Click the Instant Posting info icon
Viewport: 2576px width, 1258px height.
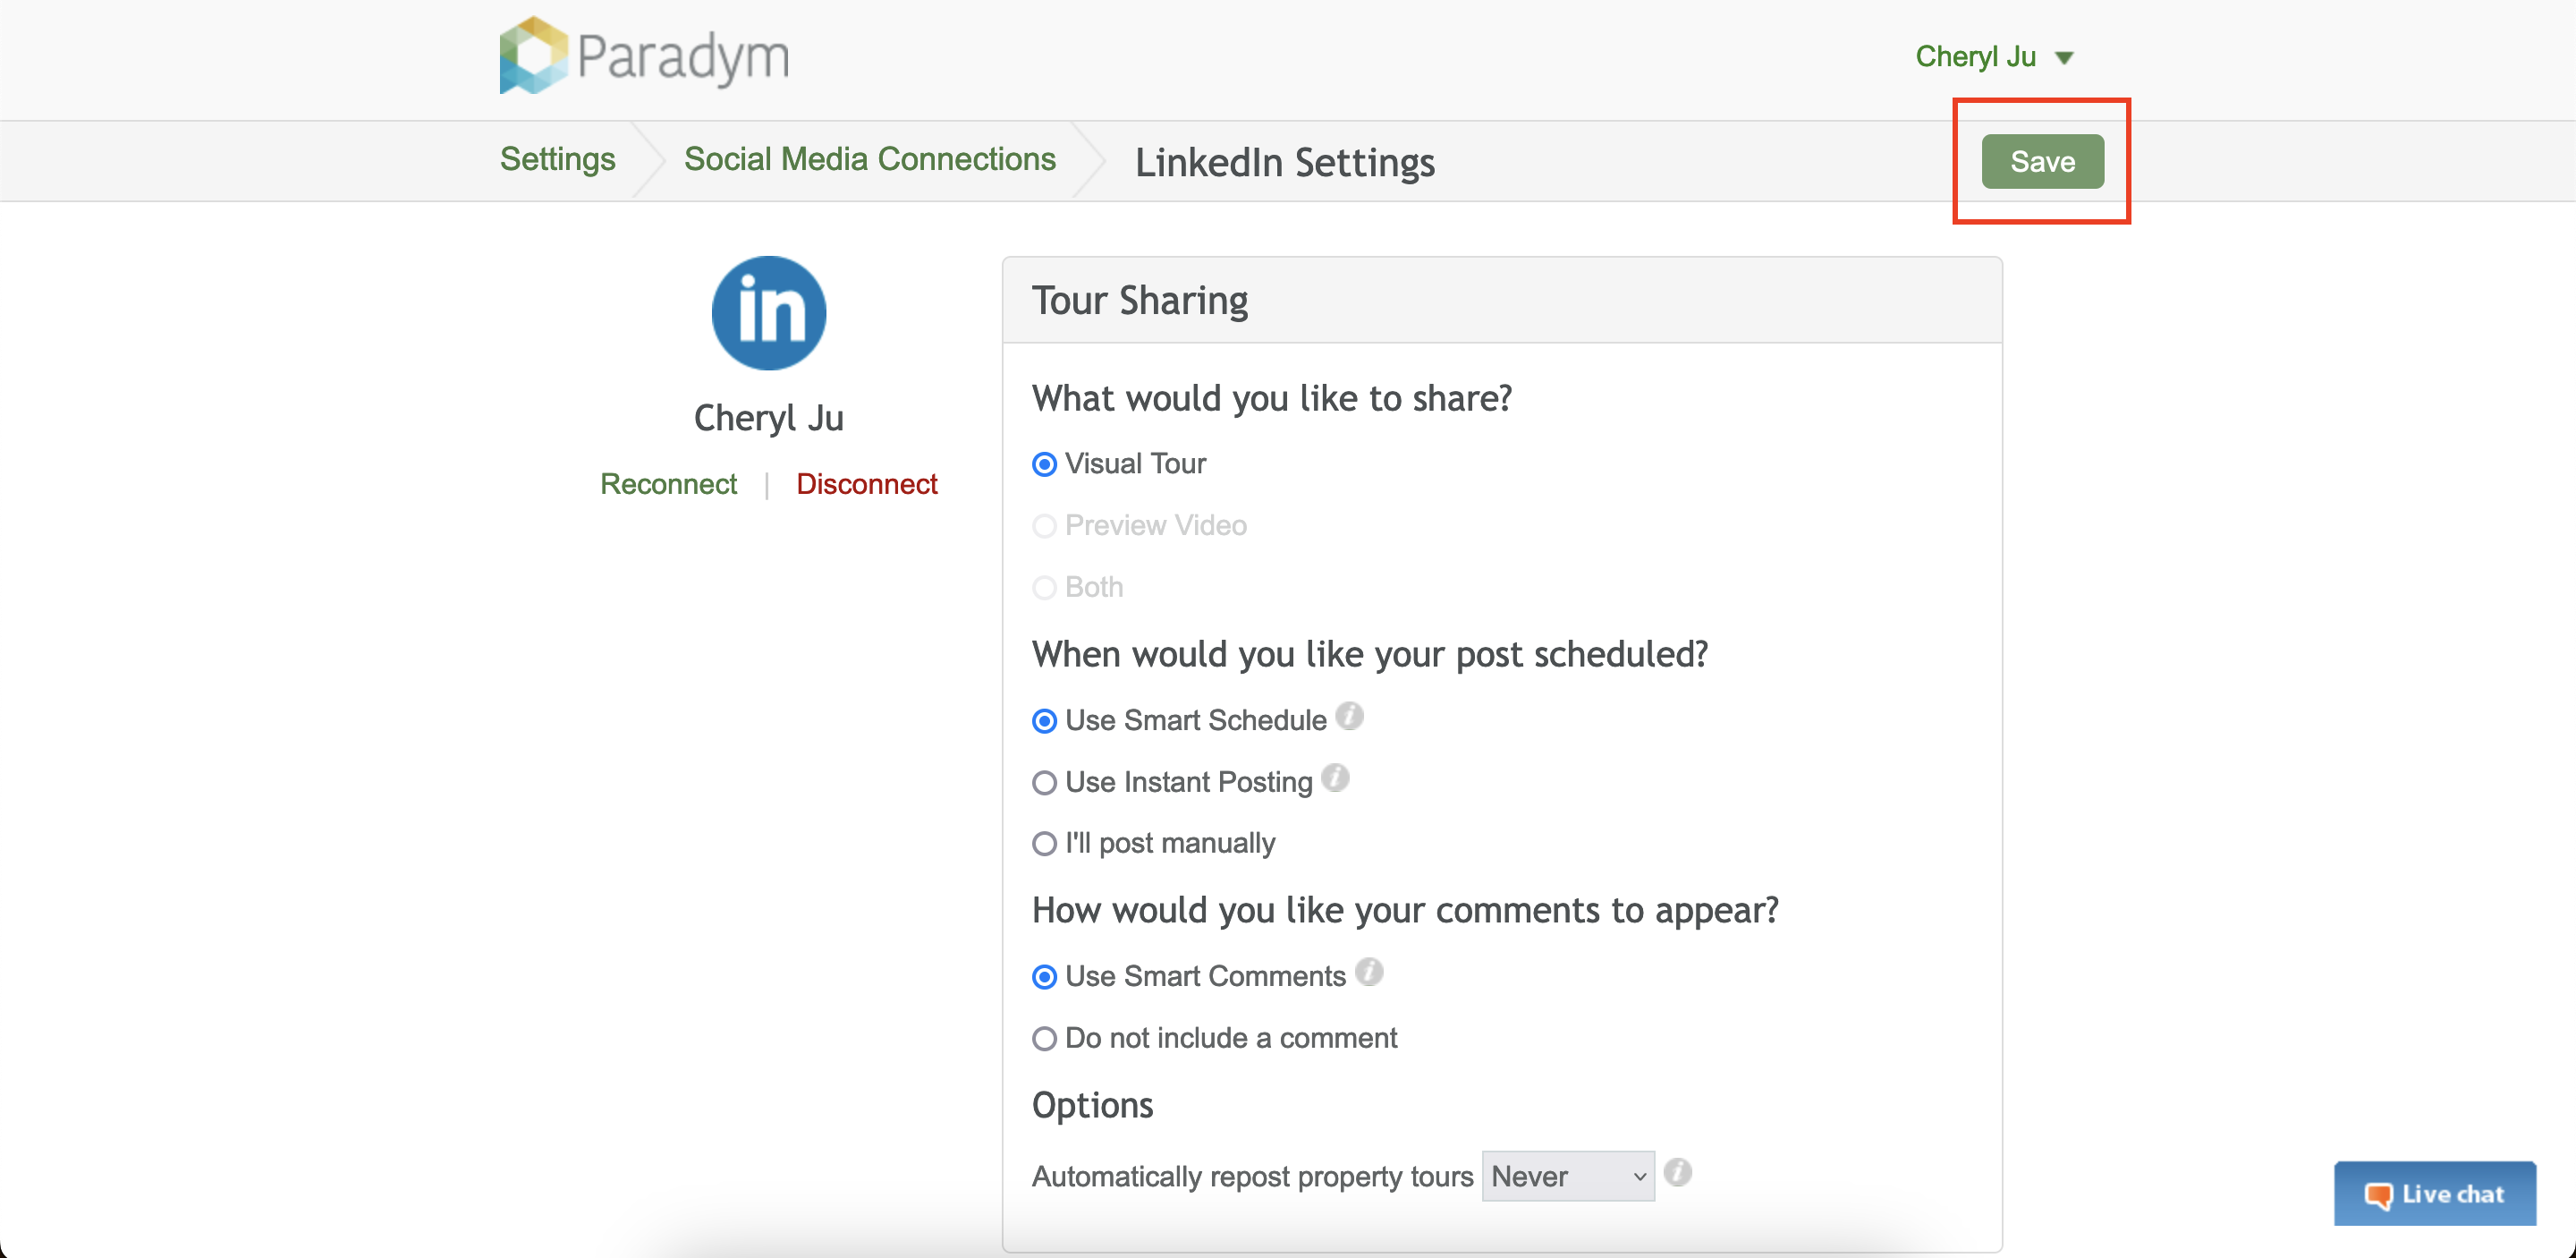tap(1335, 778)
